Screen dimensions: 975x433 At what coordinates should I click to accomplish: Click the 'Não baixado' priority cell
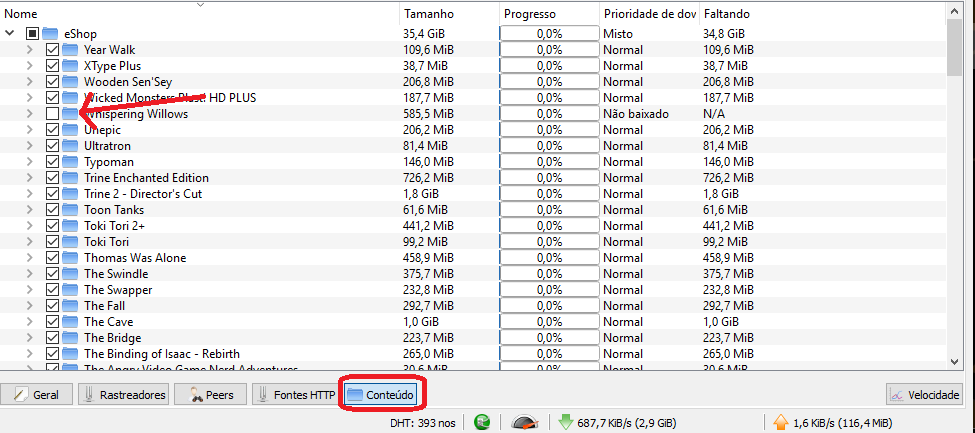tap(635, 114)
